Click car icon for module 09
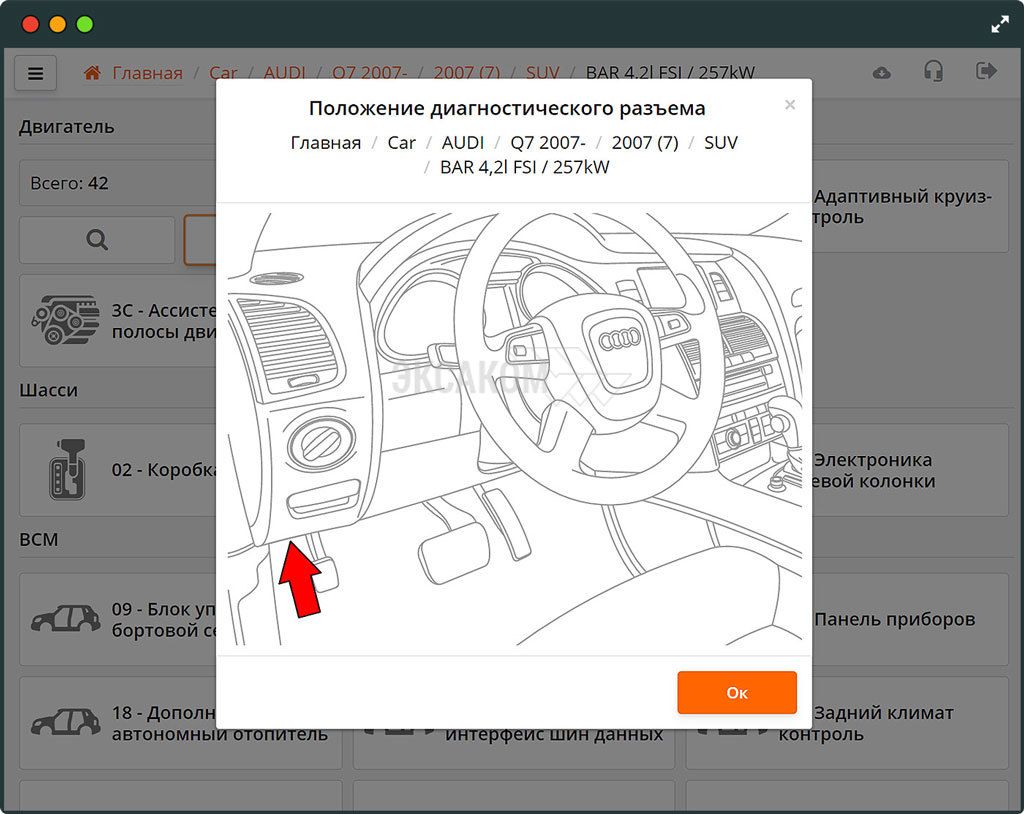 (66, 619)
